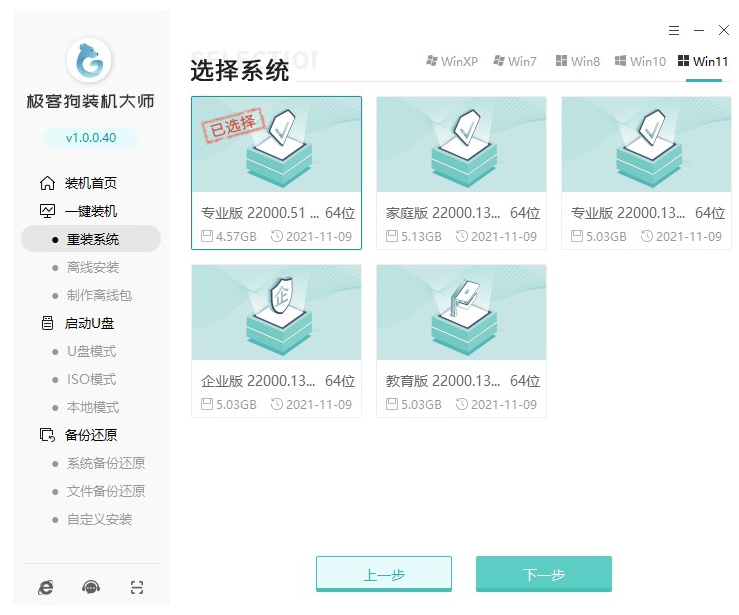The width and height of the screenshot is (739, 615).
Task: Click the 备份还原 backup icon
Action: 47,435
